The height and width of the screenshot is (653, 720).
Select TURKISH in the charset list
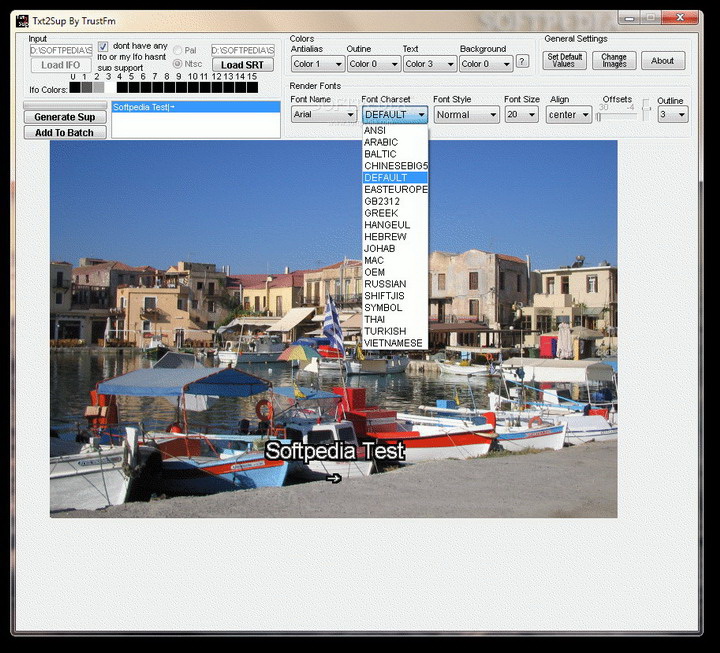pyautogui.click(x=395, y=331)
